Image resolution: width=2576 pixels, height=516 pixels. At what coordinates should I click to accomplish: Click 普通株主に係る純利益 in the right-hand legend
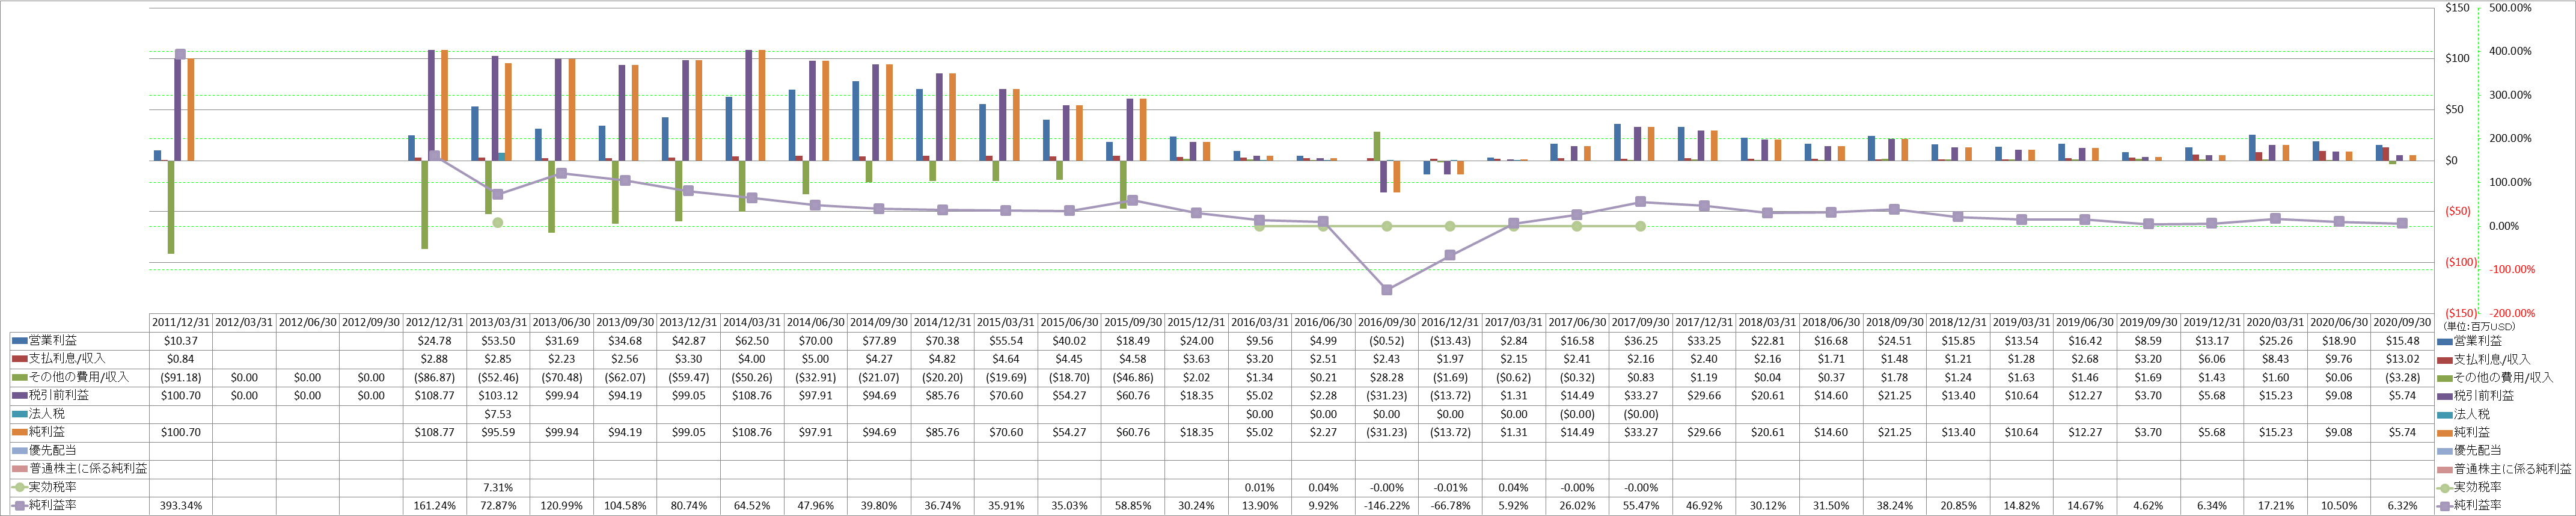pyautogui.click(x=2512, y=469)
